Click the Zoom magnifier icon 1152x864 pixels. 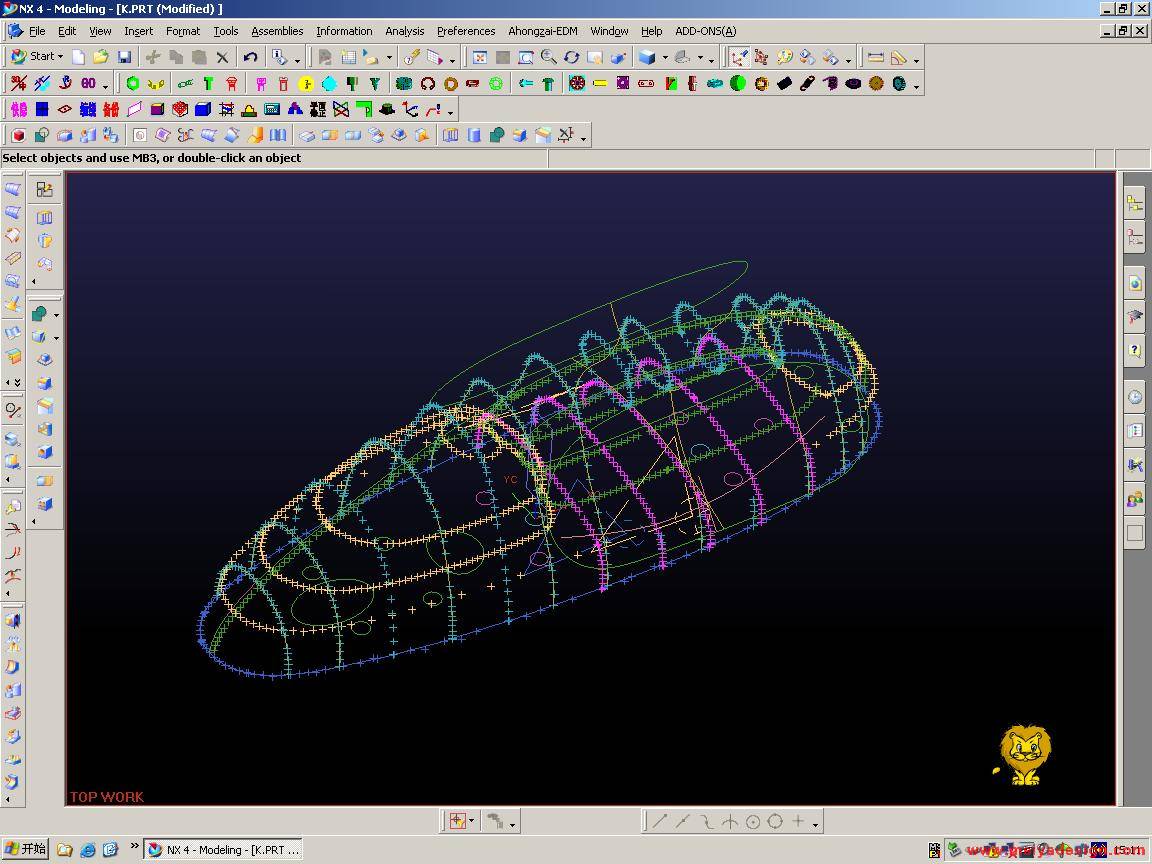(x=549, y=57)
